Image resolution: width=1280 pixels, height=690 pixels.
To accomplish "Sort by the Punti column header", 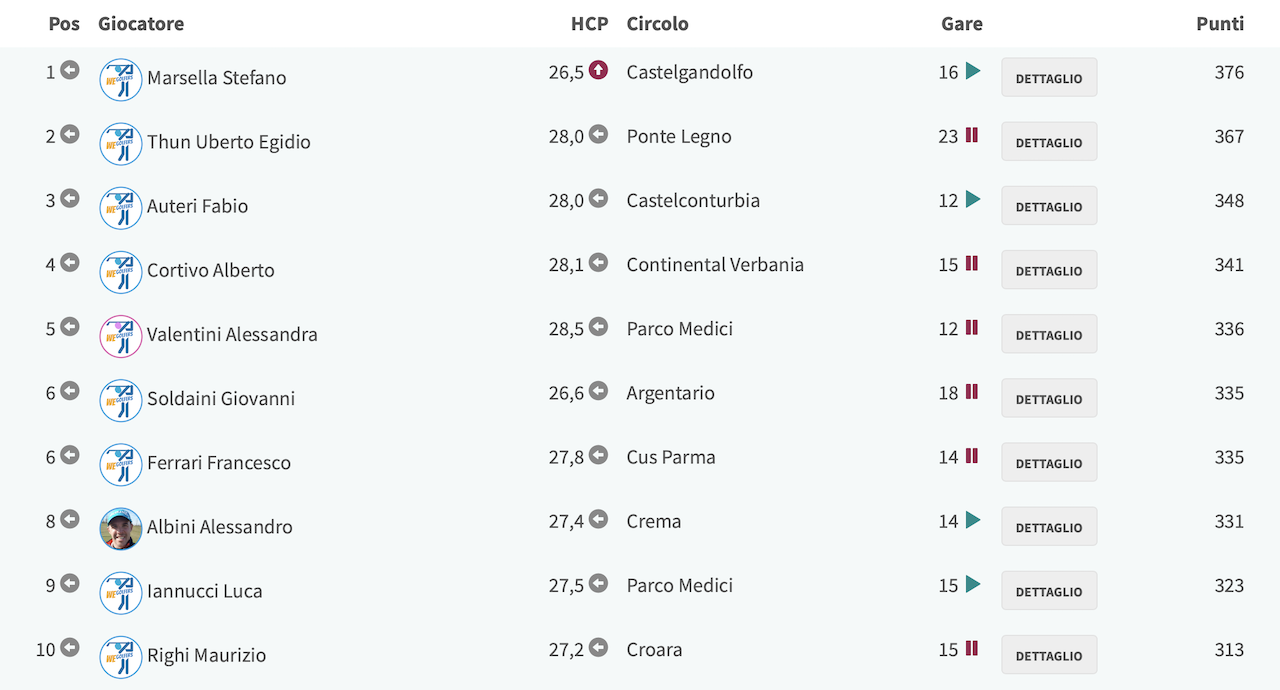I will (1220, 23).
